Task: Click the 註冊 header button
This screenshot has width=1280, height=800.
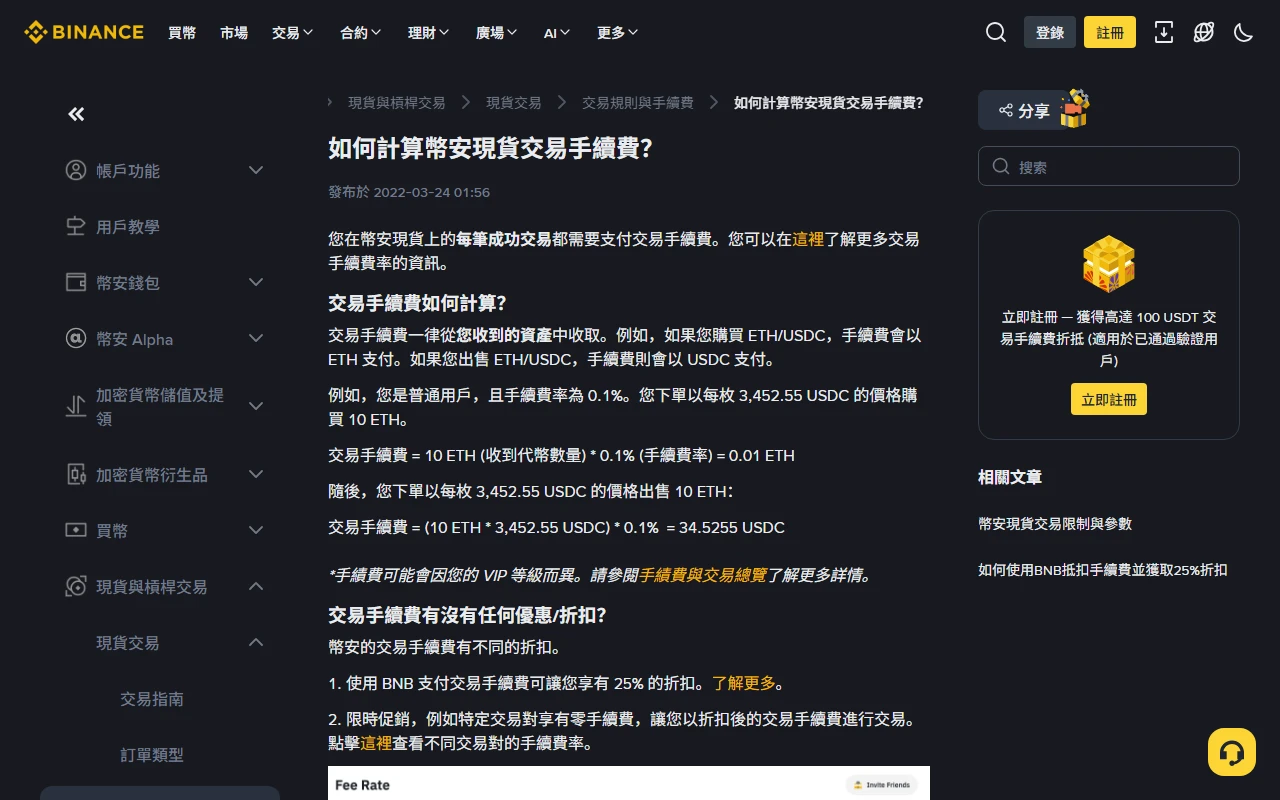Action: click(x=1110, y=32)
